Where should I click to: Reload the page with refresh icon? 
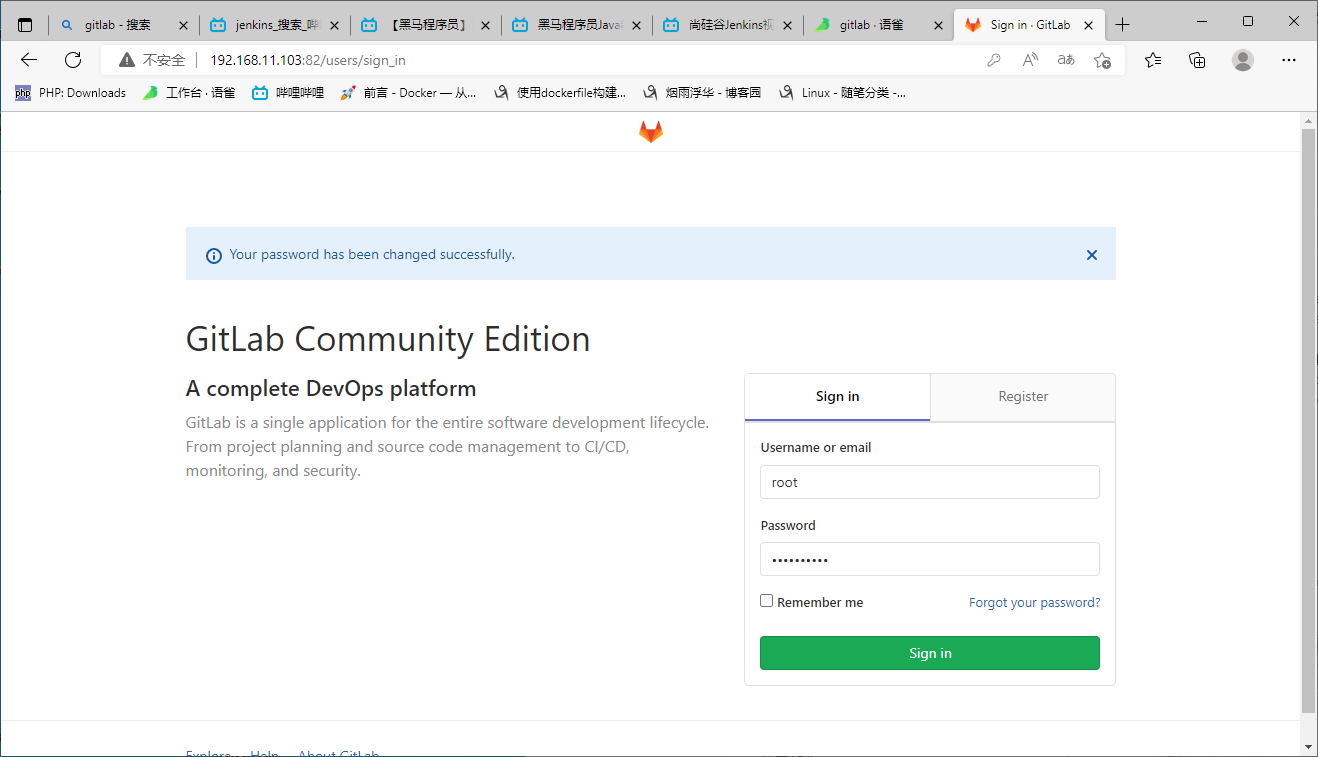73,60
